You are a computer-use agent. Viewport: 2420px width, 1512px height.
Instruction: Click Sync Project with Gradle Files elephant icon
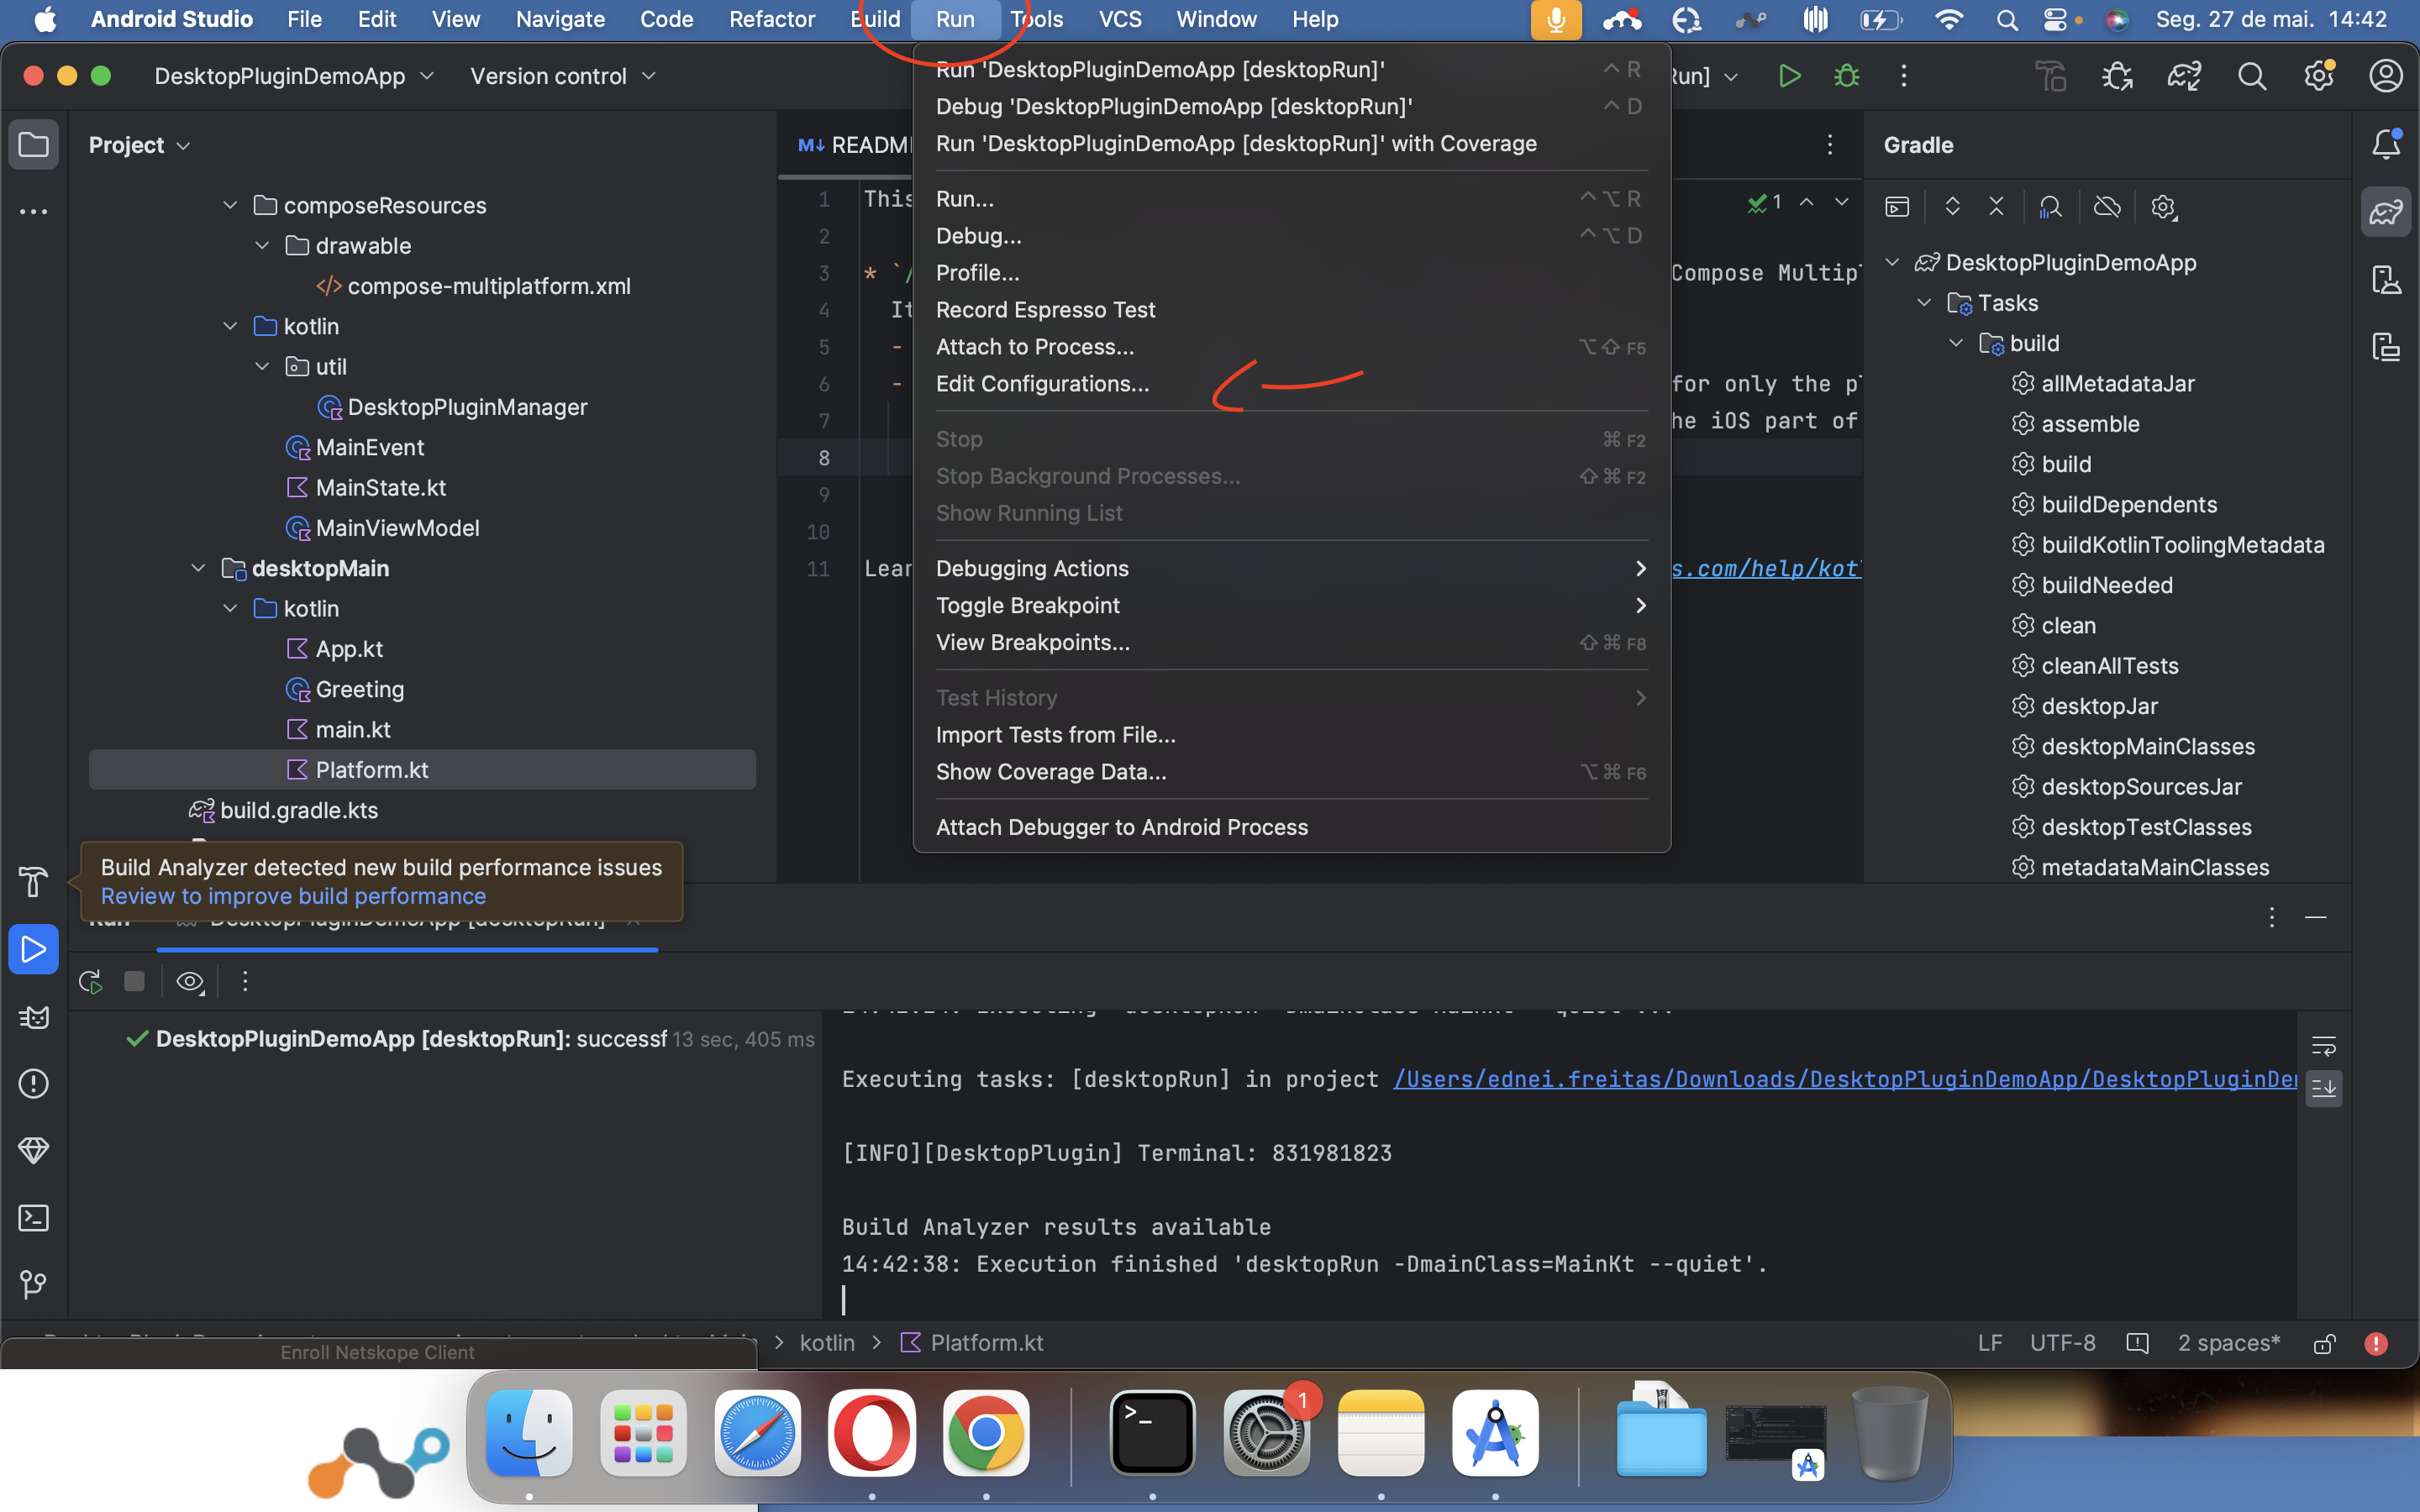[x=2184, y=76]
